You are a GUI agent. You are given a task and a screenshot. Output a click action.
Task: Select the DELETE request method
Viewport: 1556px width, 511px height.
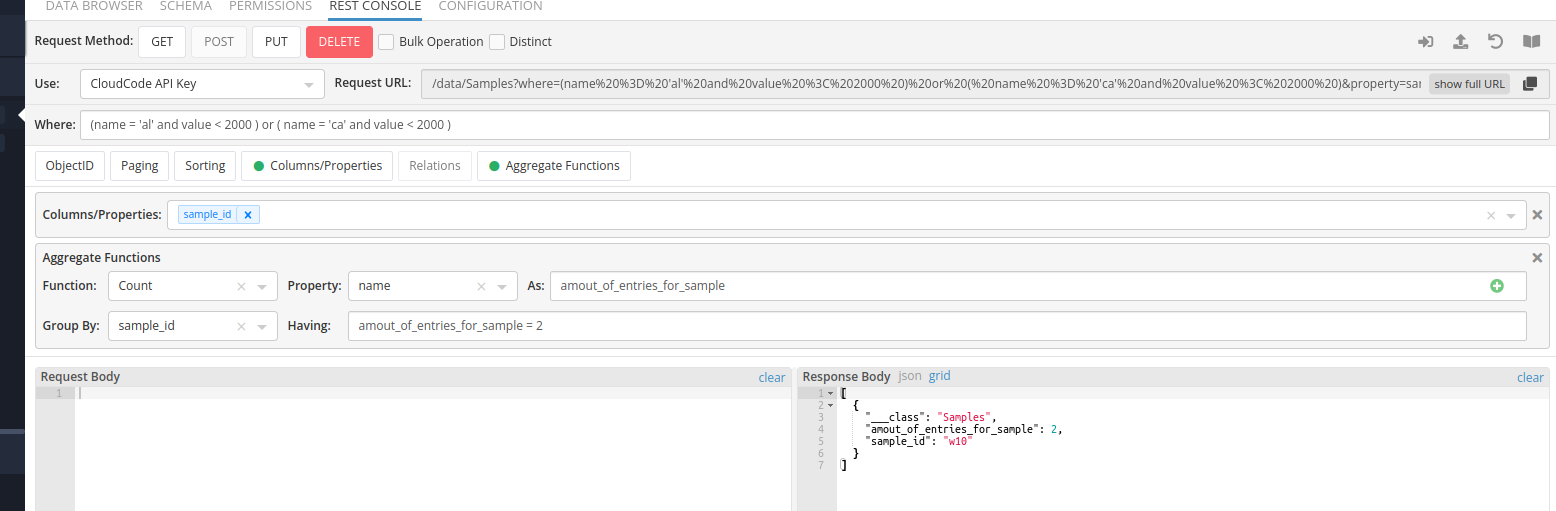339,42
